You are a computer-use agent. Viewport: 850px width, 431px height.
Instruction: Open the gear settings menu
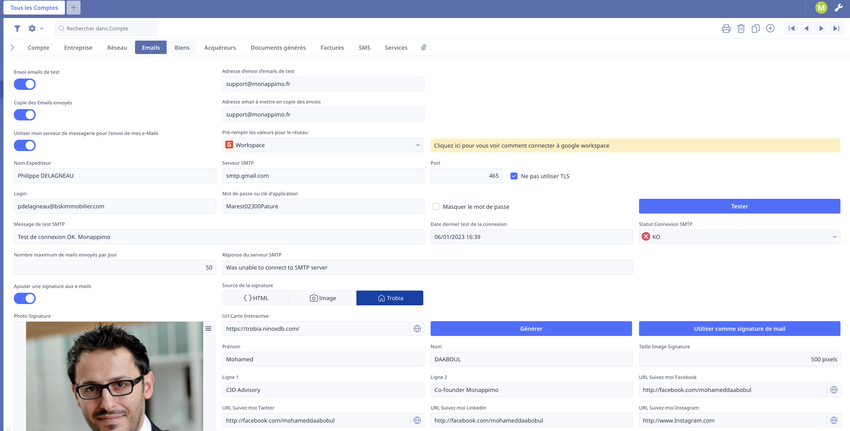pyautogui.click(x=33, y=29)
